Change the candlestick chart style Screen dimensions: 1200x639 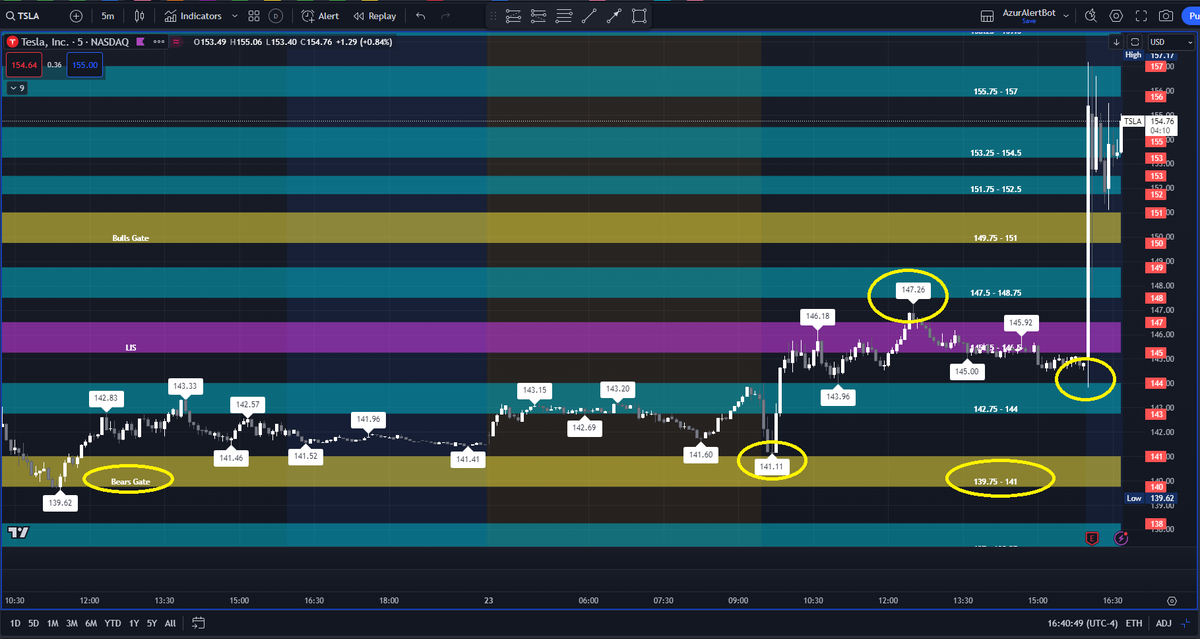(140, 16)
